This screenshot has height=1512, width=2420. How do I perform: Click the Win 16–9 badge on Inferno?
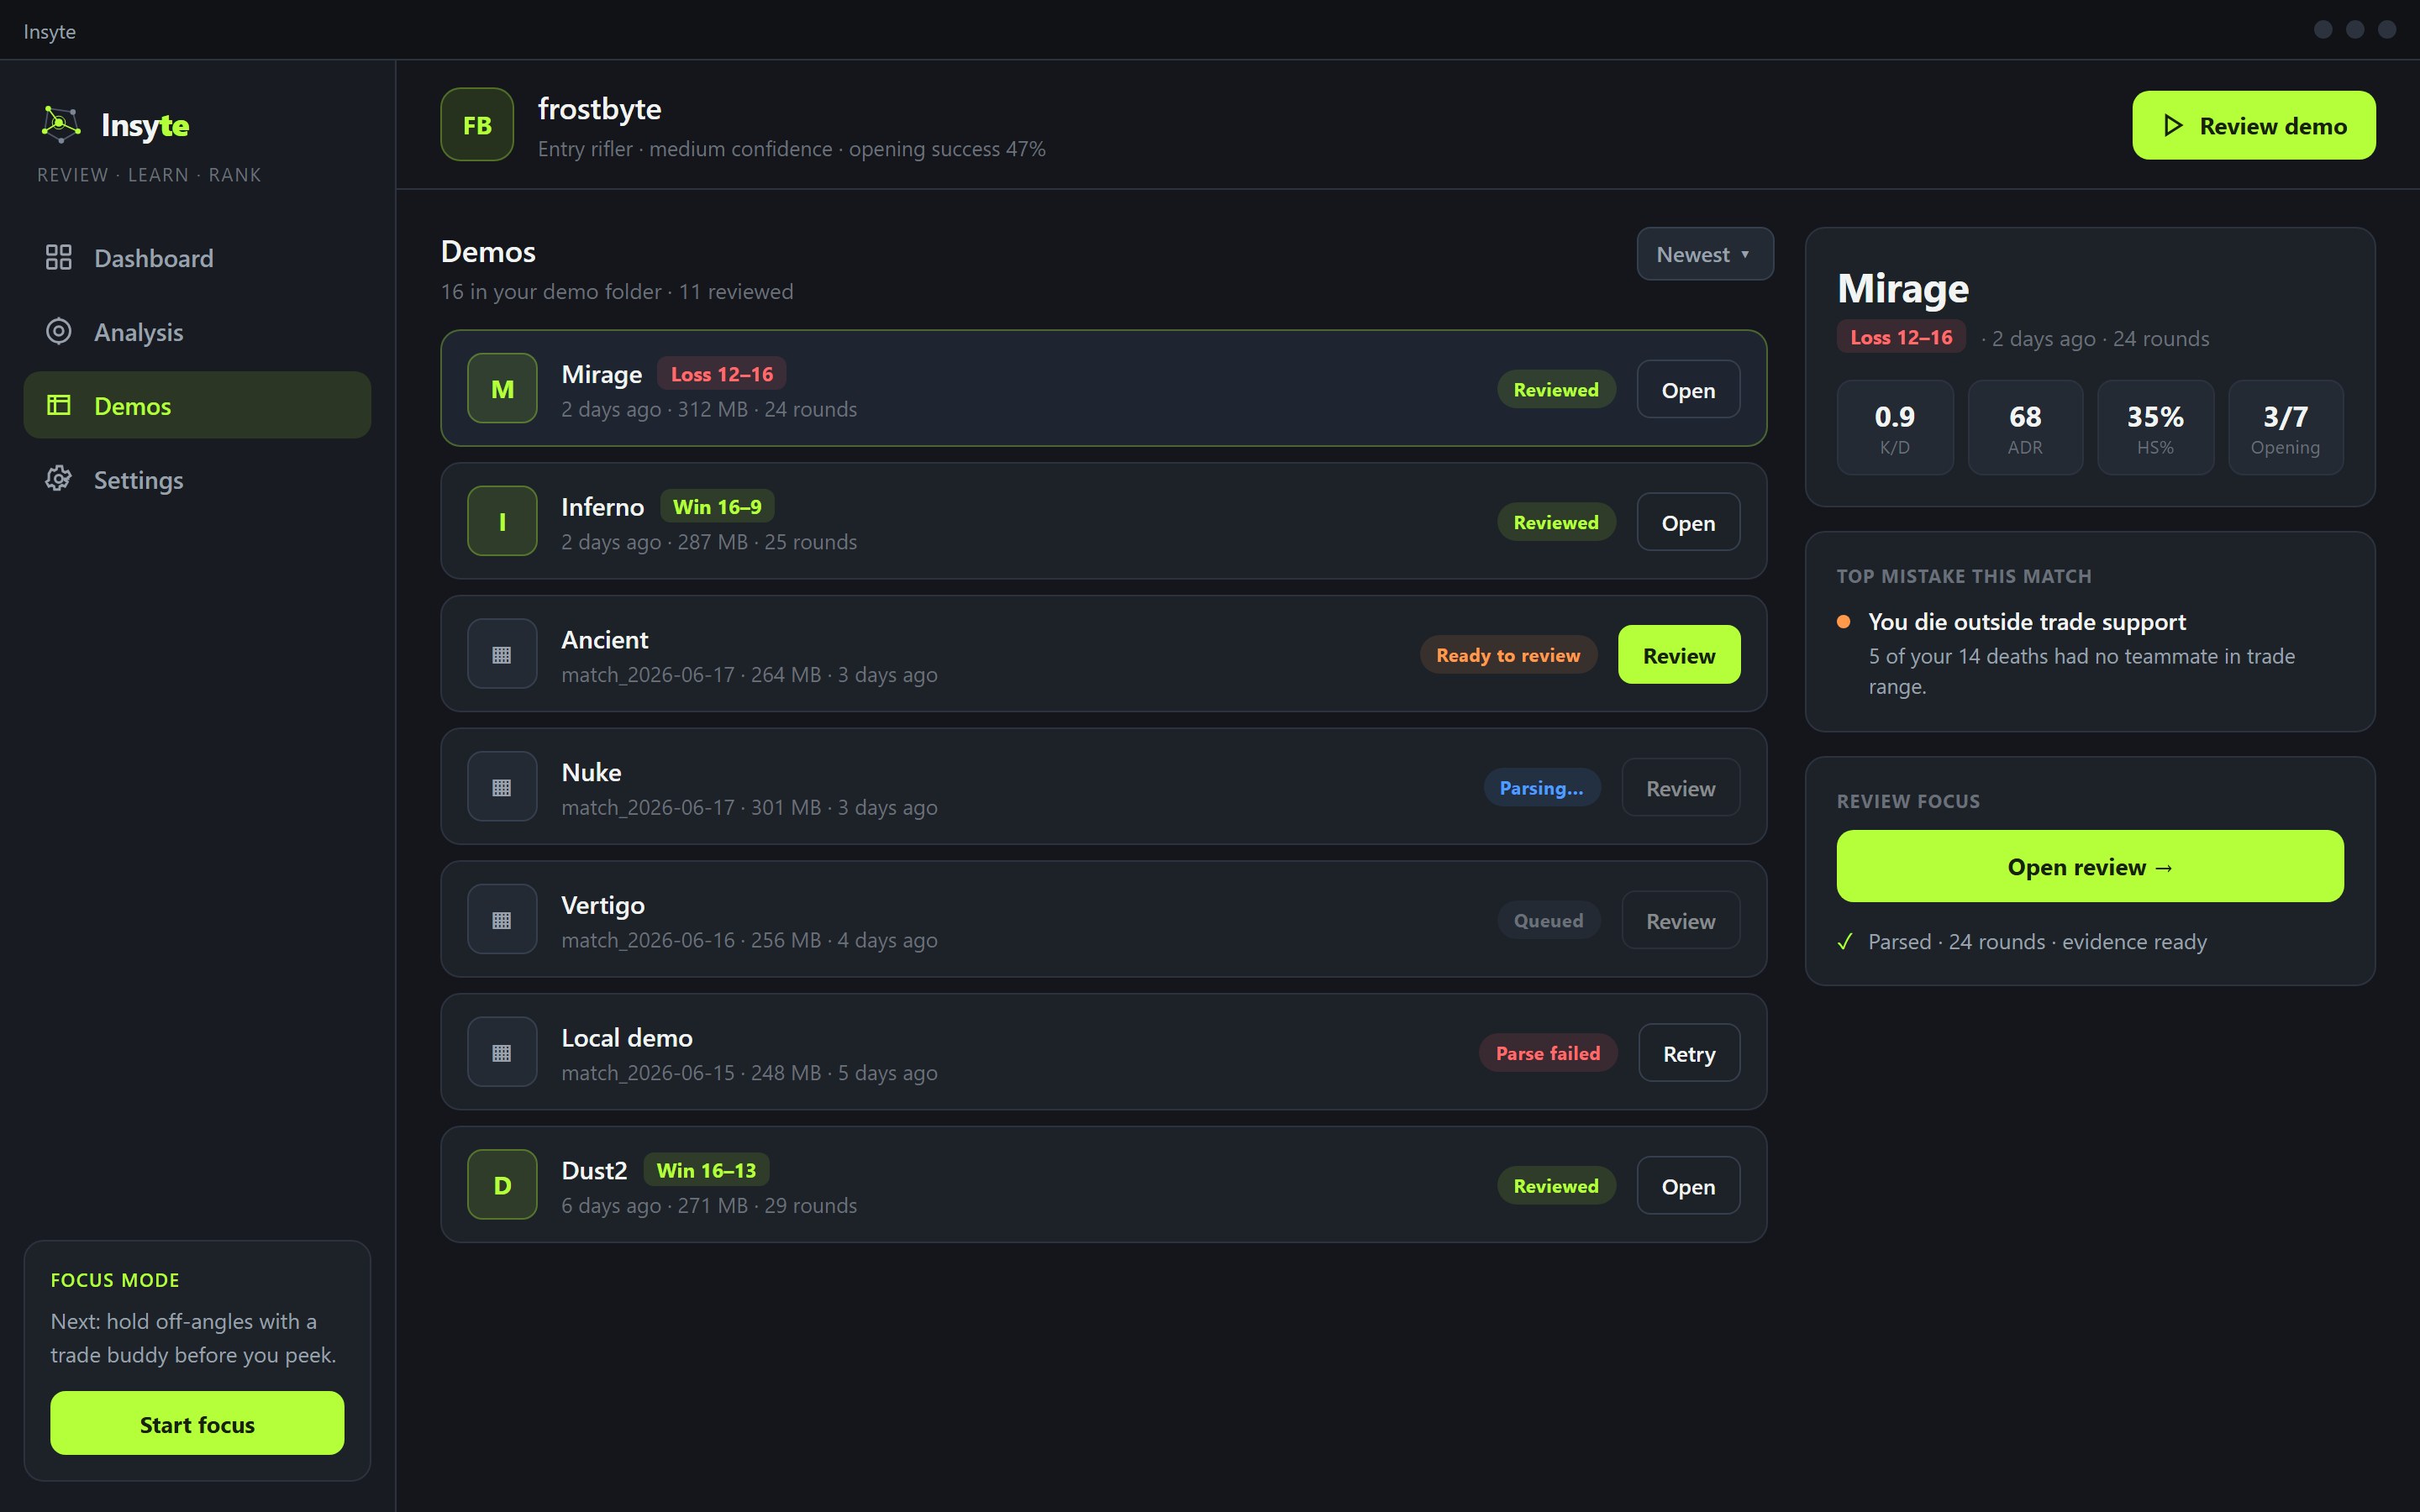pyautogui.click(x=717, y=506)
